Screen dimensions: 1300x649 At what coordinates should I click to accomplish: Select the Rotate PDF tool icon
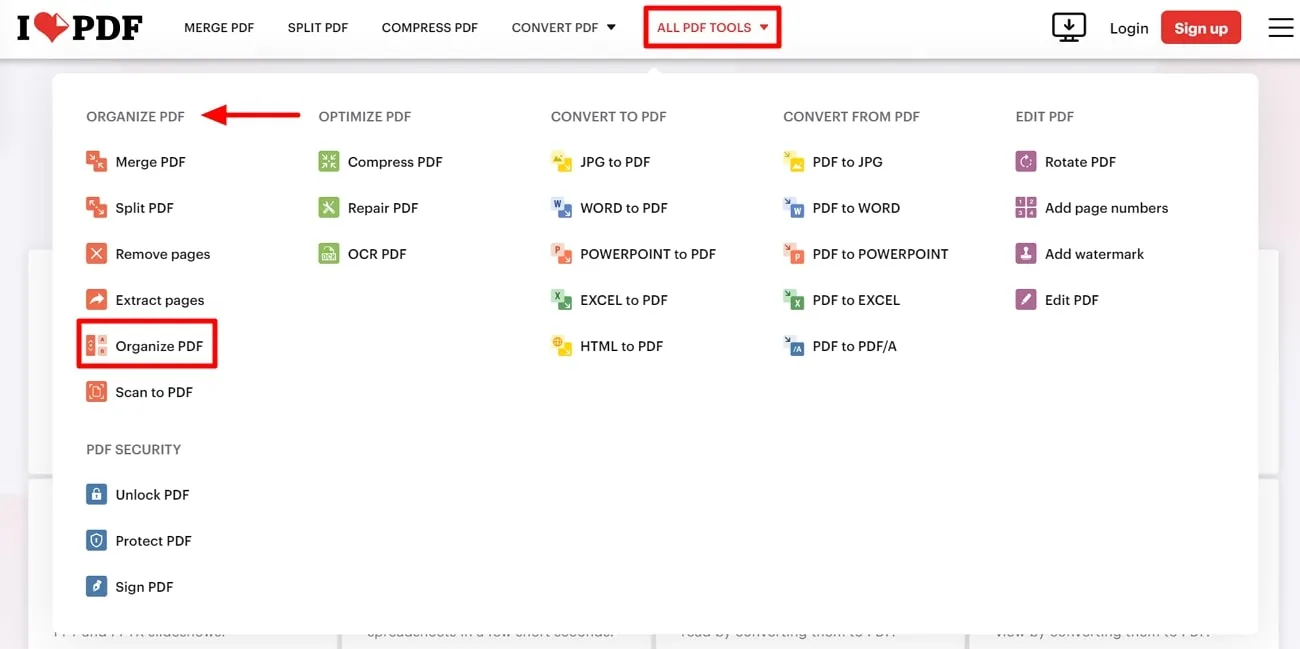pyautogui.click(x=1025, y=161)
